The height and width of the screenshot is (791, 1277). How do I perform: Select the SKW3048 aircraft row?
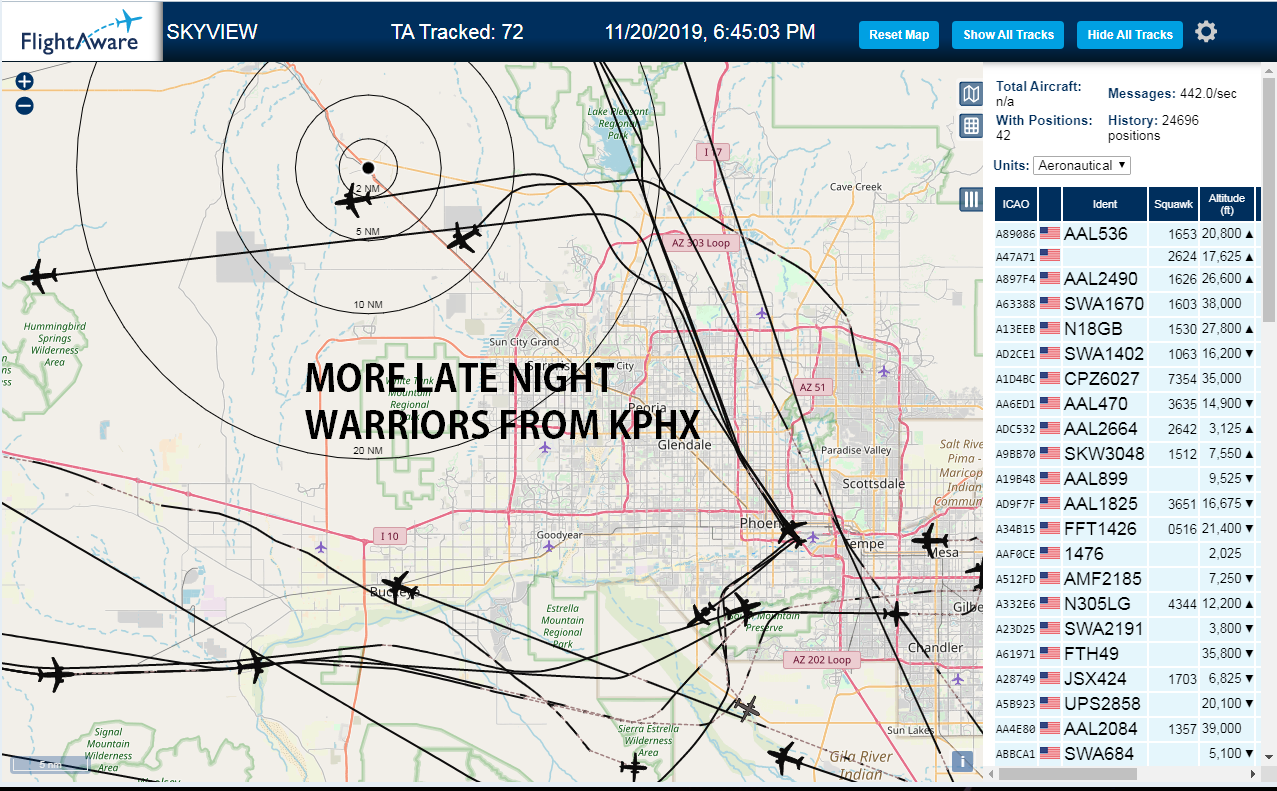tap(1127, 454)
